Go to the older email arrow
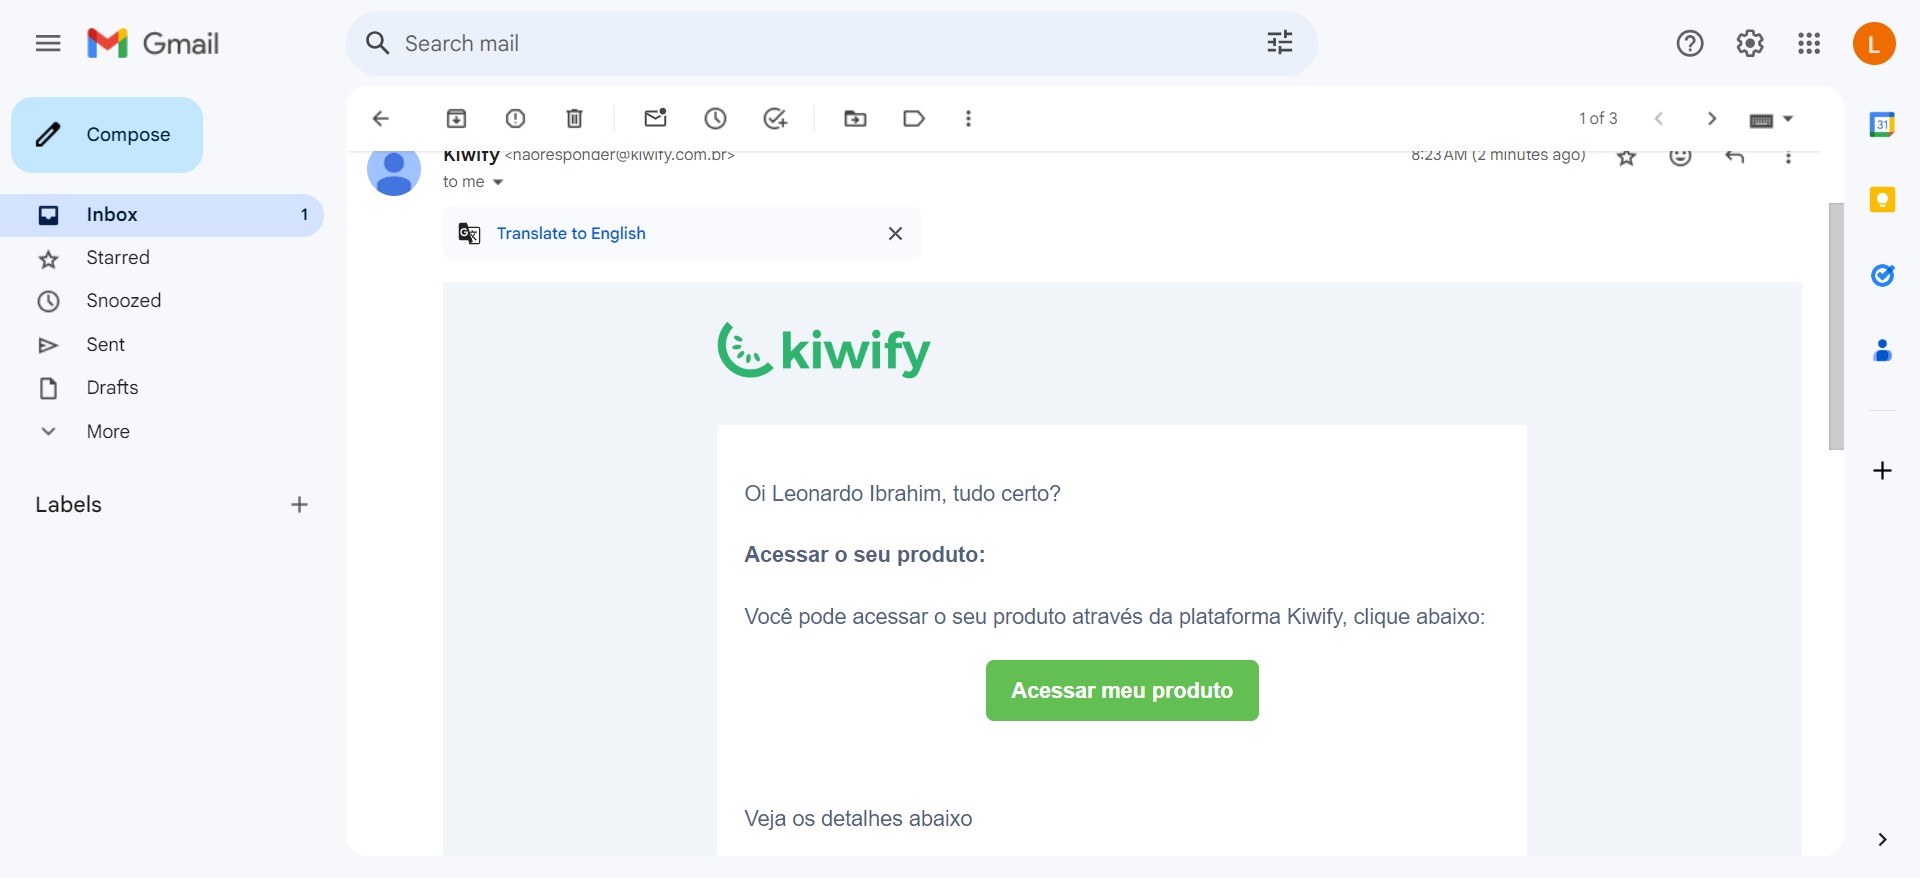1920x878 pixels. pos(1712,119)
